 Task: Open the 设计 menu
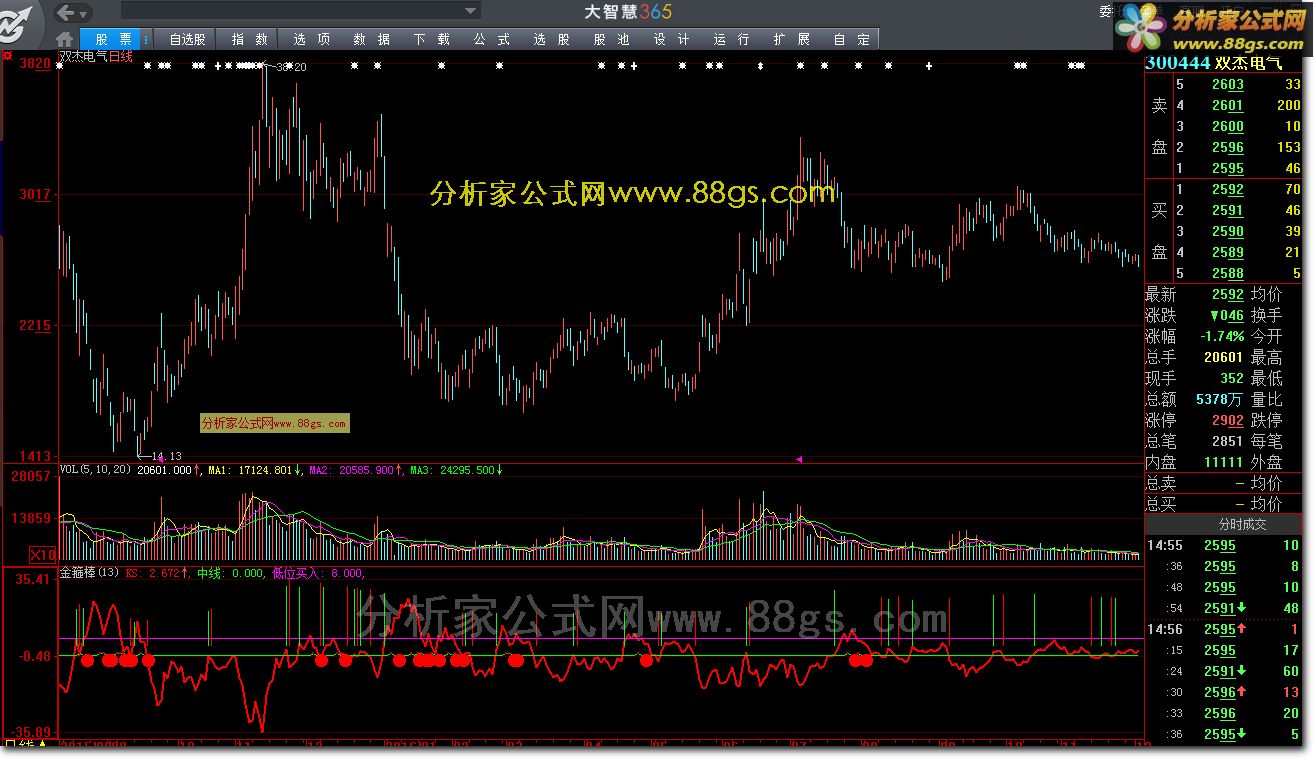[x=671, y=39]
